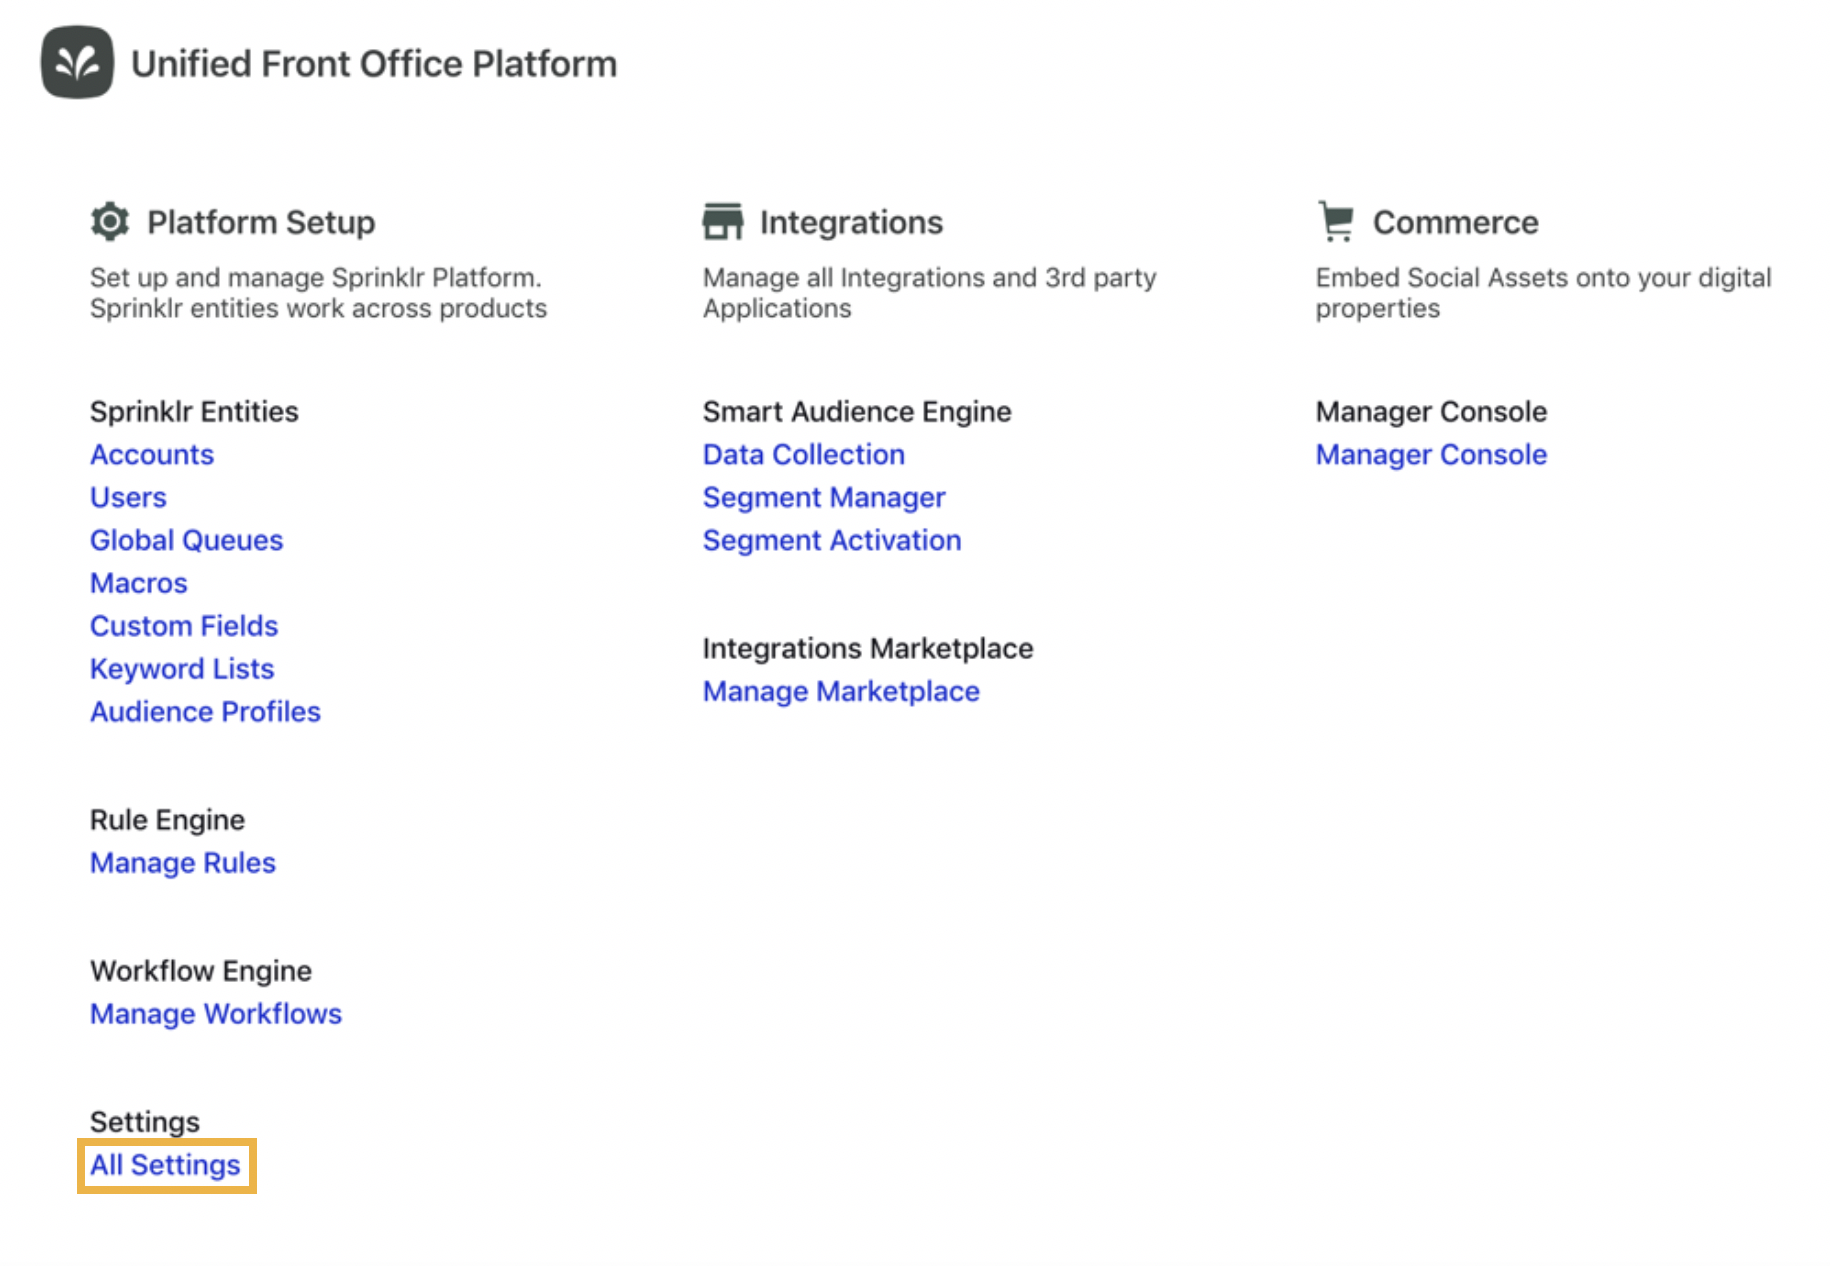This screenshot has height=1266, width=1830.
Task: Click 'Manage all Integrations and 3rd party' description
Action: [929, 292]
